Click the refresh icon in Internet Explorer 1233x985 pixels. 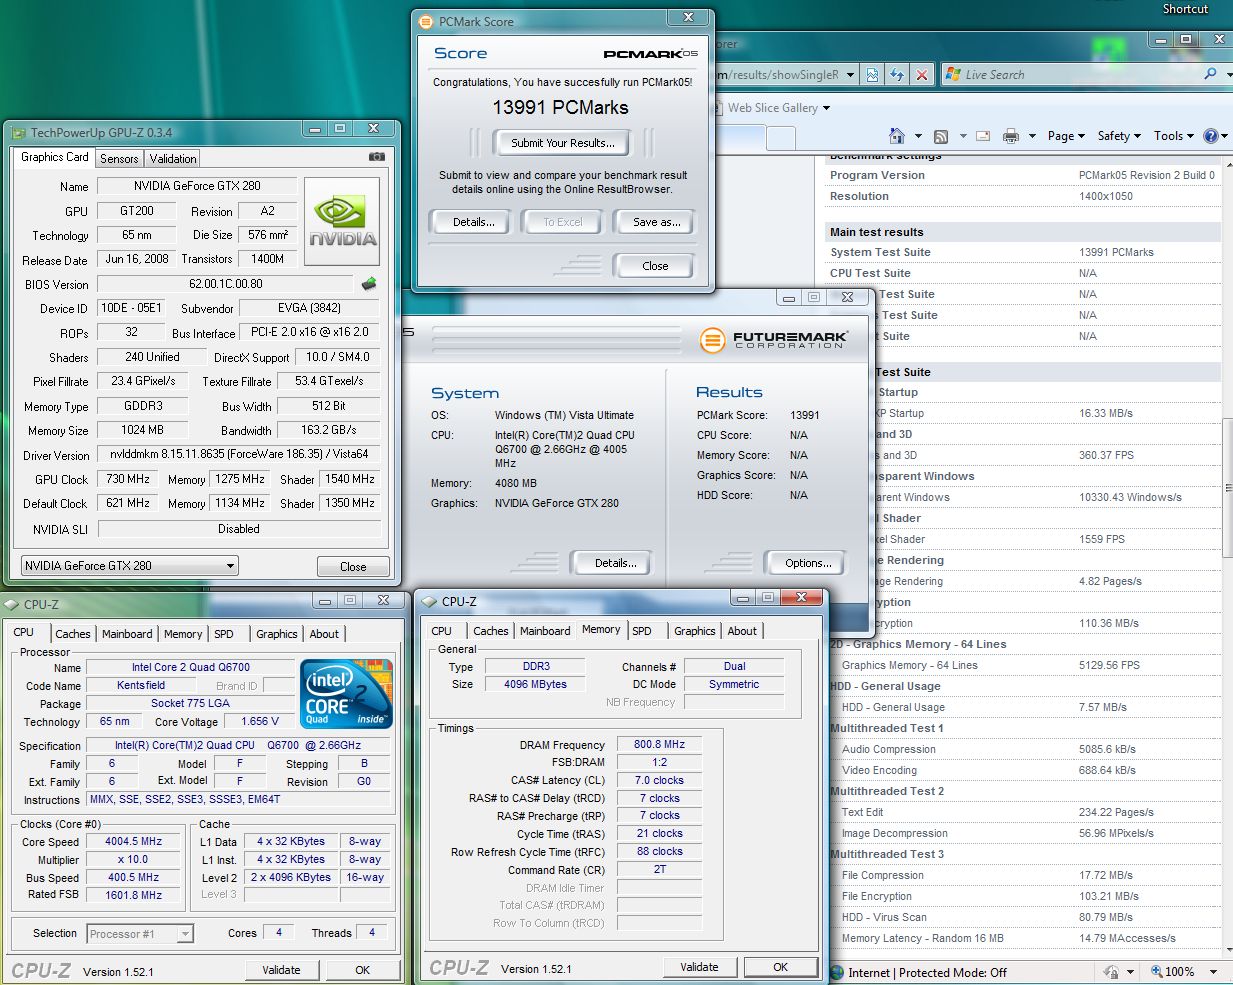point(897,74)
